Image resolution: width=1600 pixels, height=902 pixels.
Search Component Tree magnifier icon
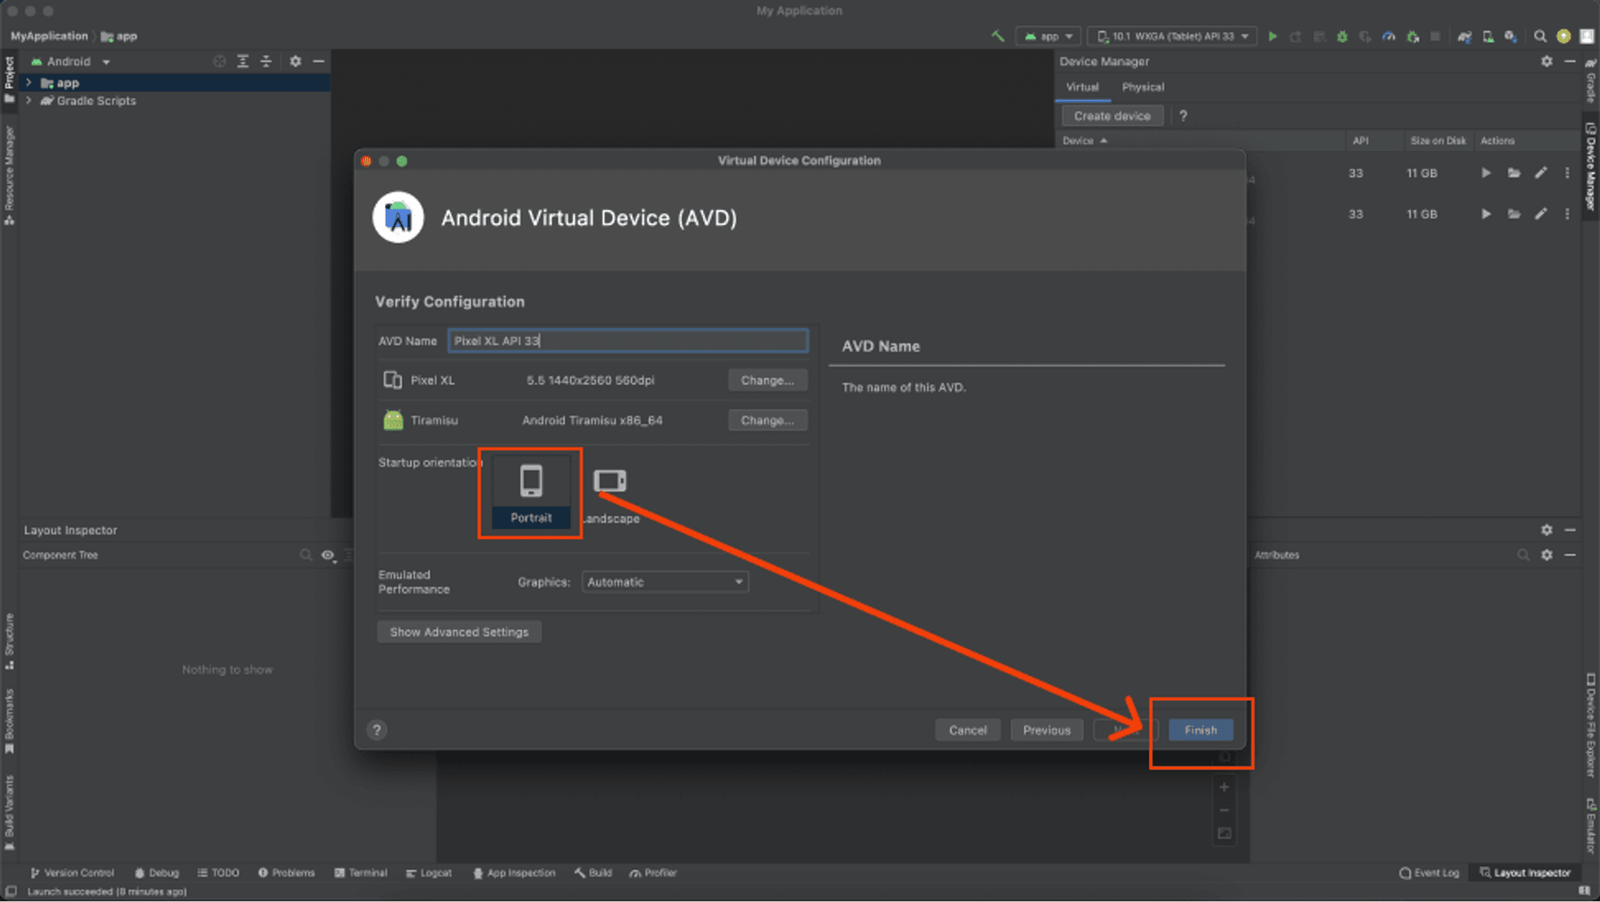306,555
